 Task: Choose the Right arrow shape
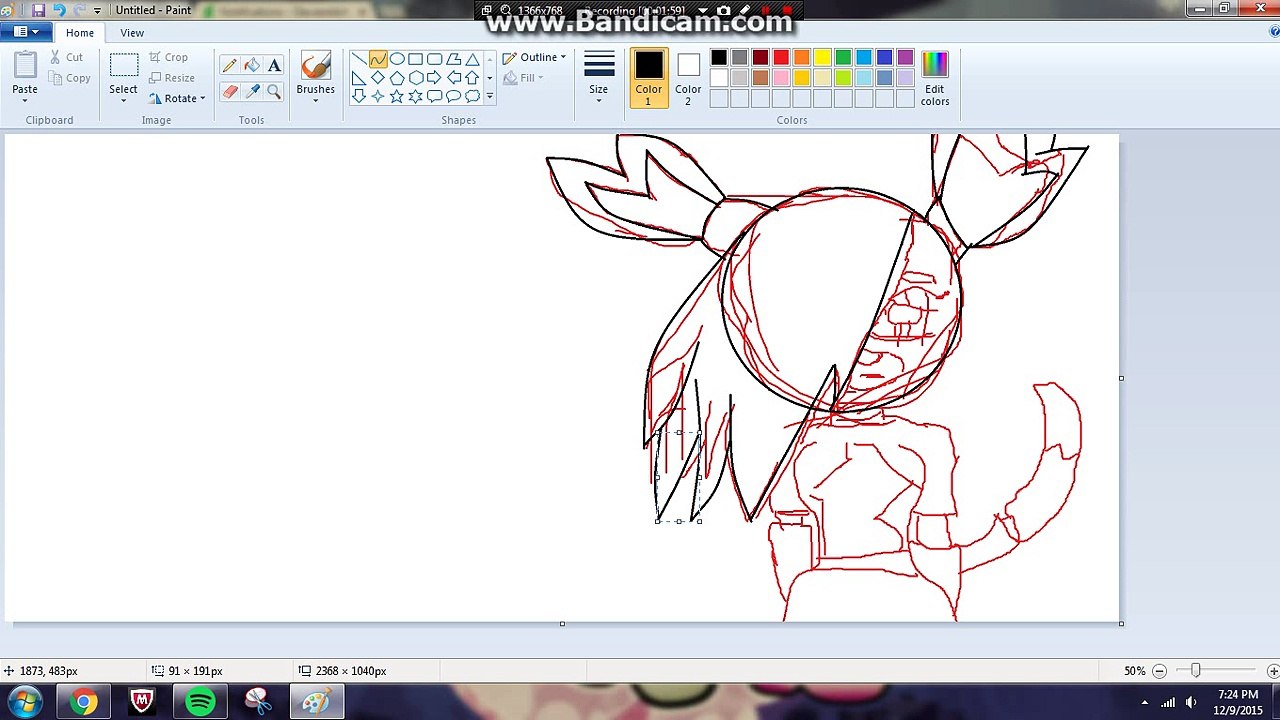click(x=435, y=78)
